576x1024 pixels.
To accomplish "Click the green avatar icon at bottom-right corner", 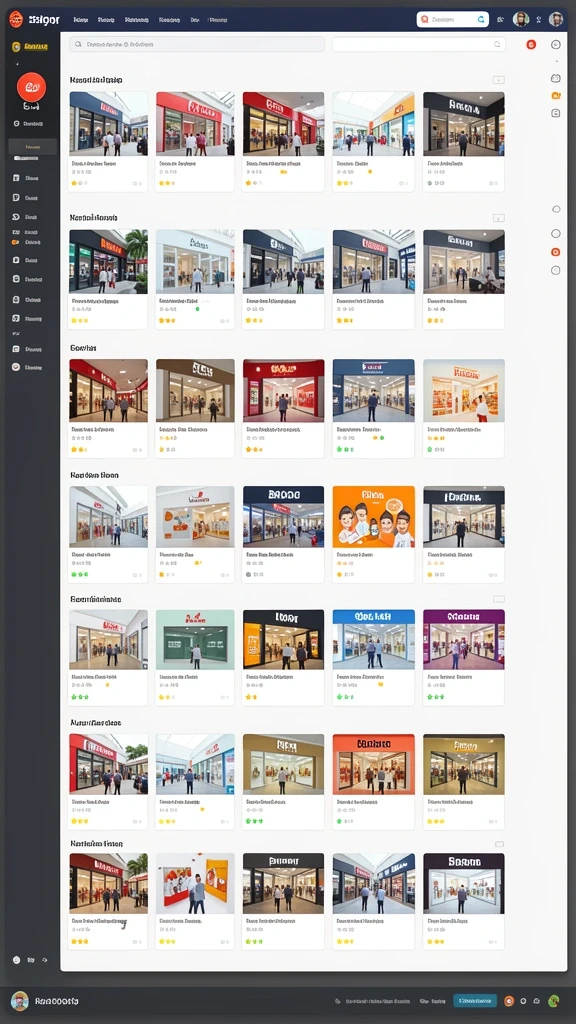I will click(x=554, y=1000).
